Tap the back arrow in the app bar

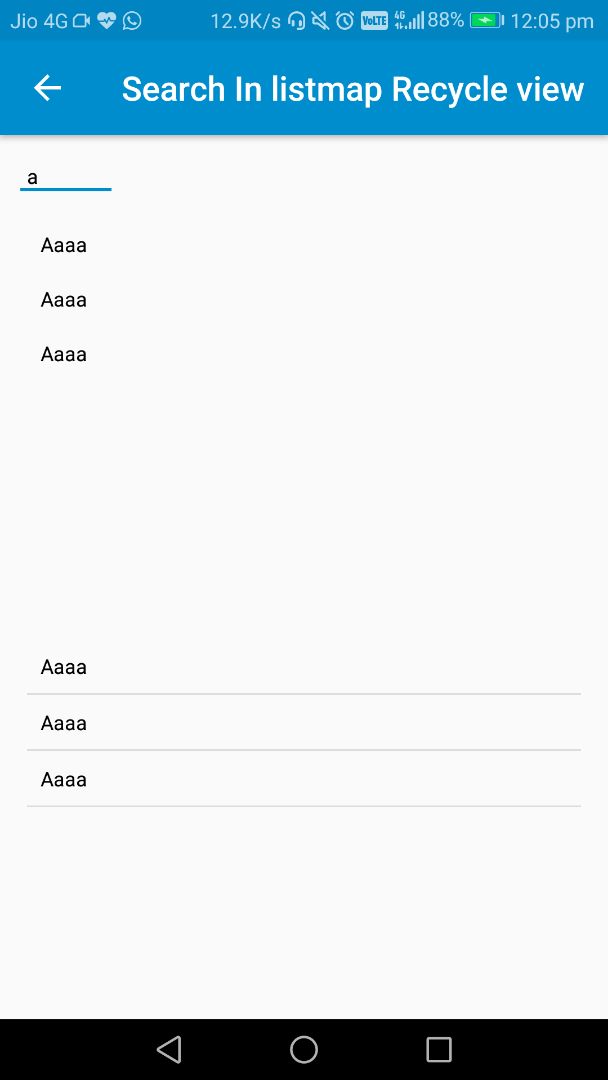click(x=48, y=88)
